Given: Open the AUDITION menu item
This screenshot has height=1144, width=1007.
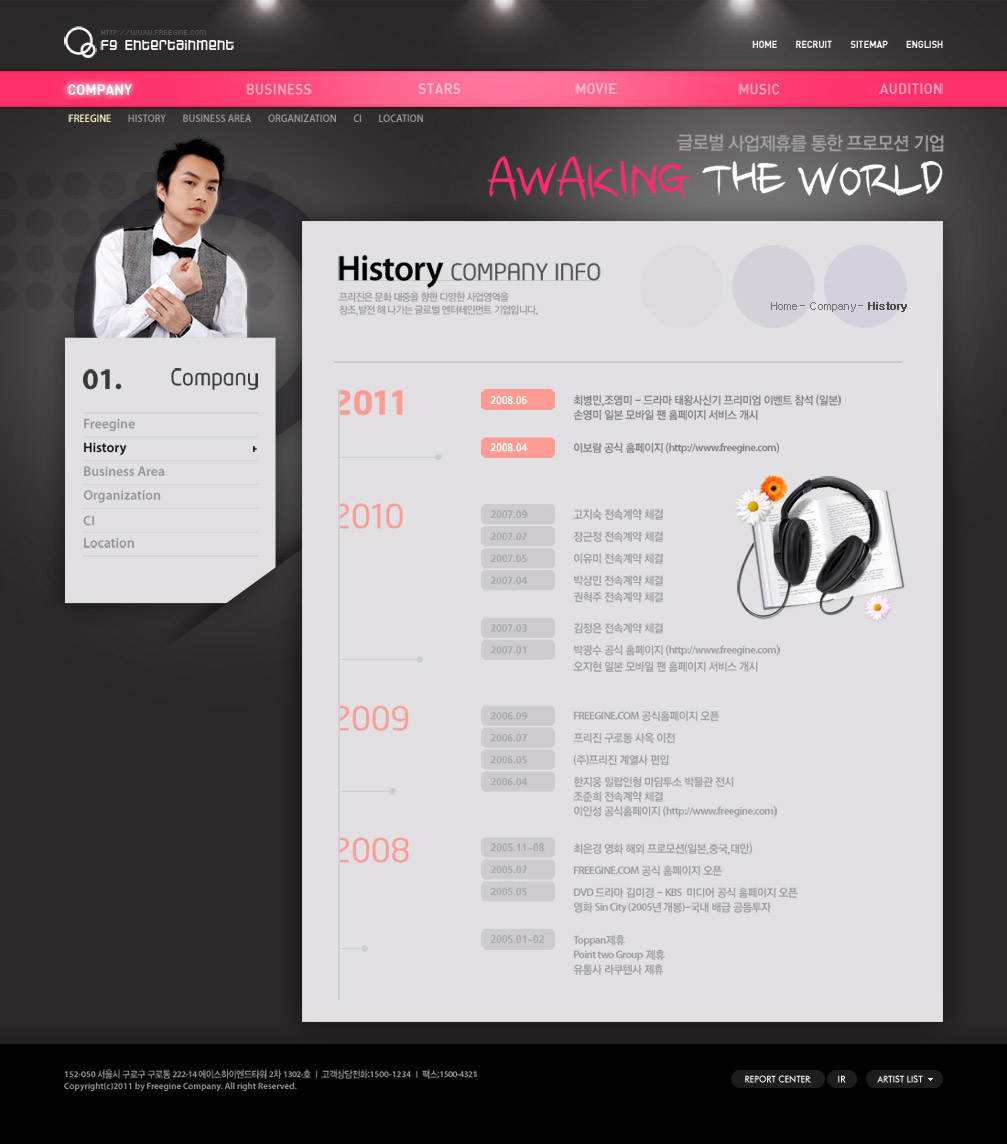Looking at the screenshot, I should (x=910, y=90).
